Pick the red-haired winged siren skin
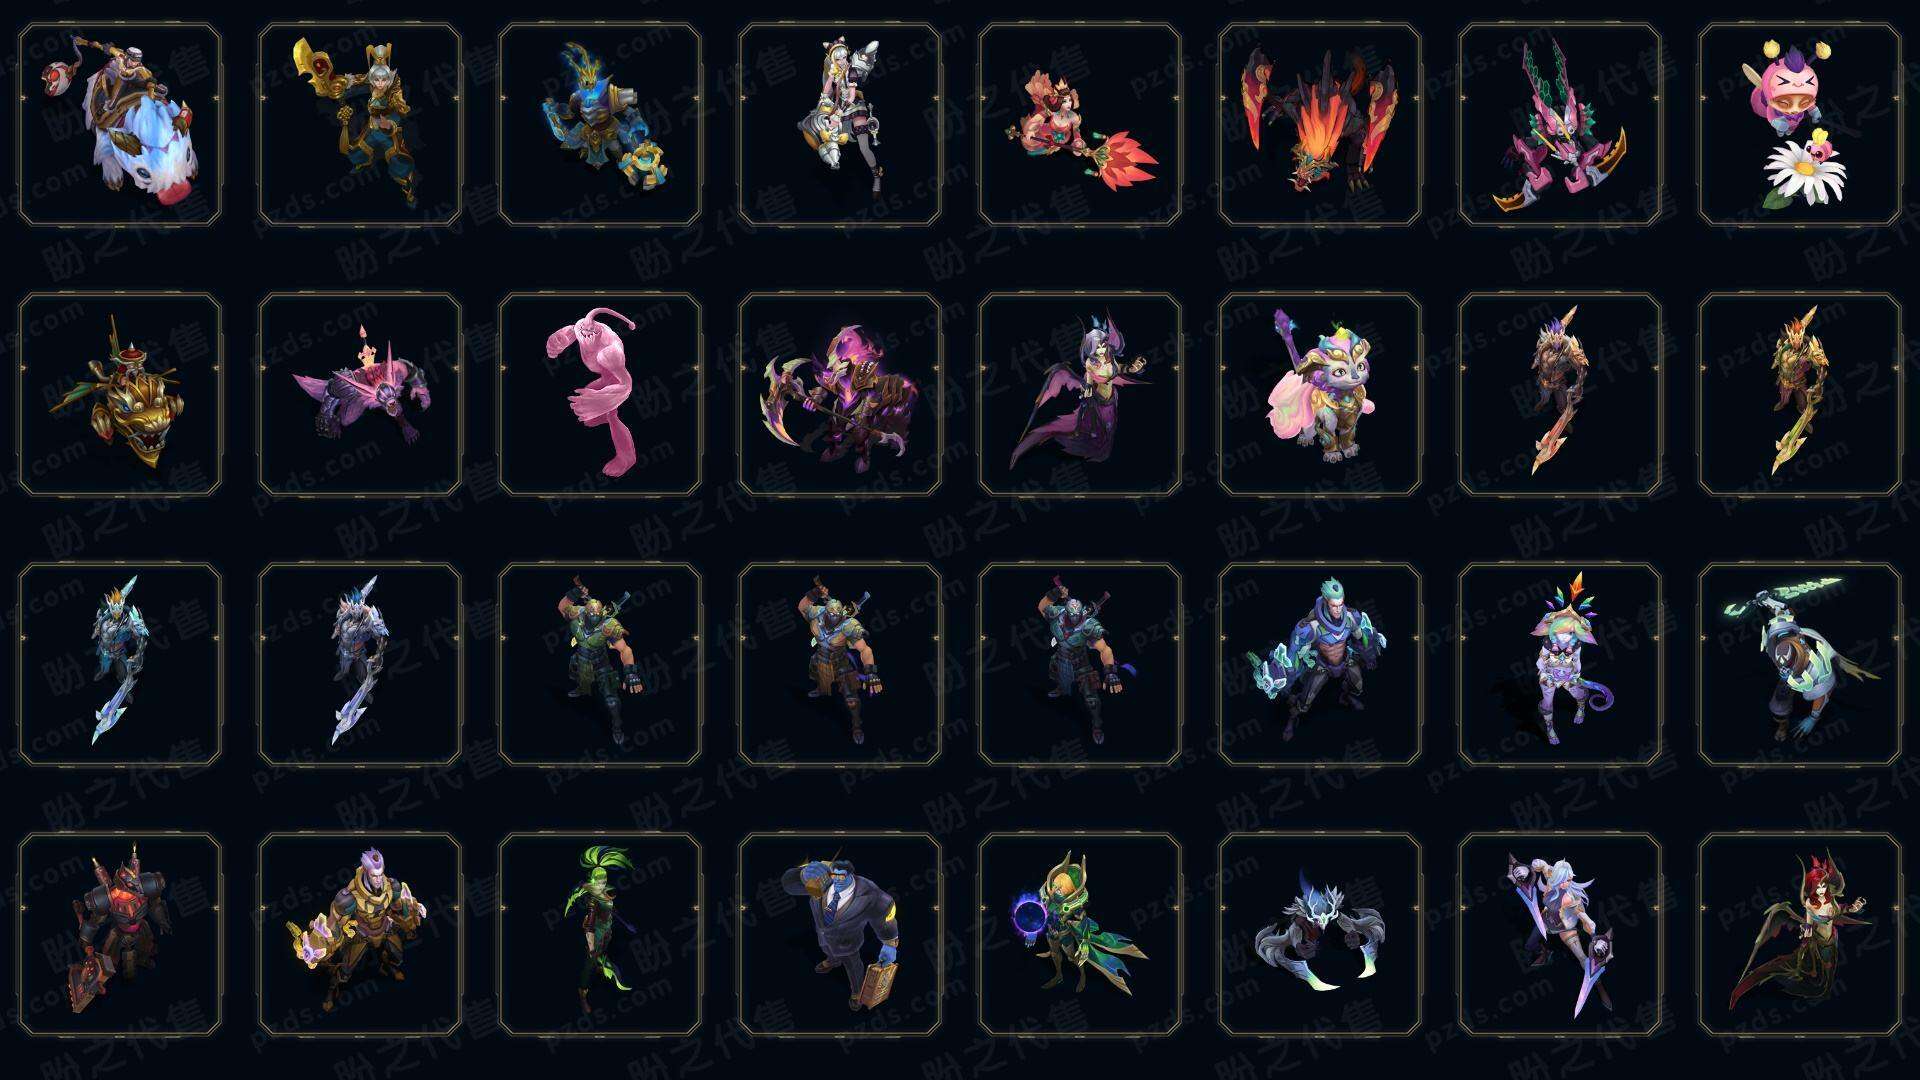 (x=1800, y=935)
